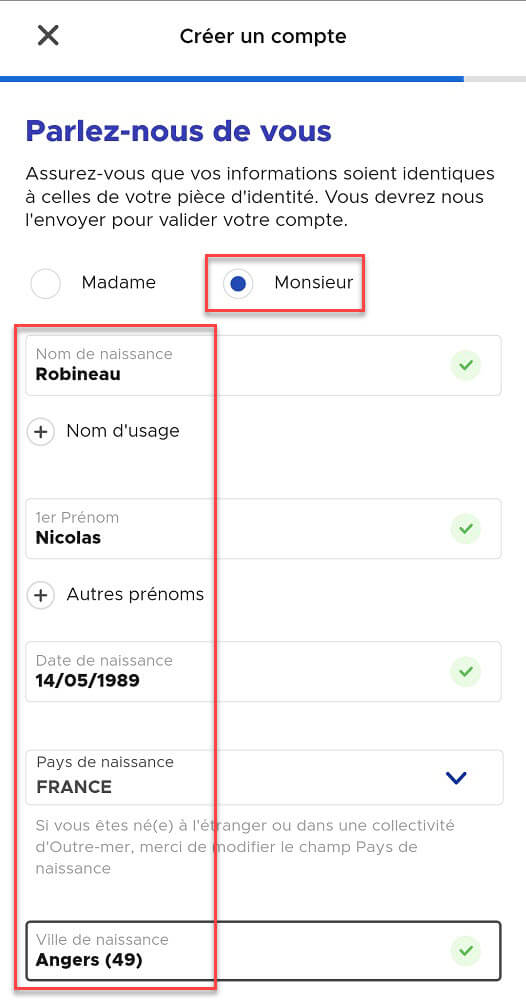
Task: Click green checkmark beside Robineau
Action: 465,365
